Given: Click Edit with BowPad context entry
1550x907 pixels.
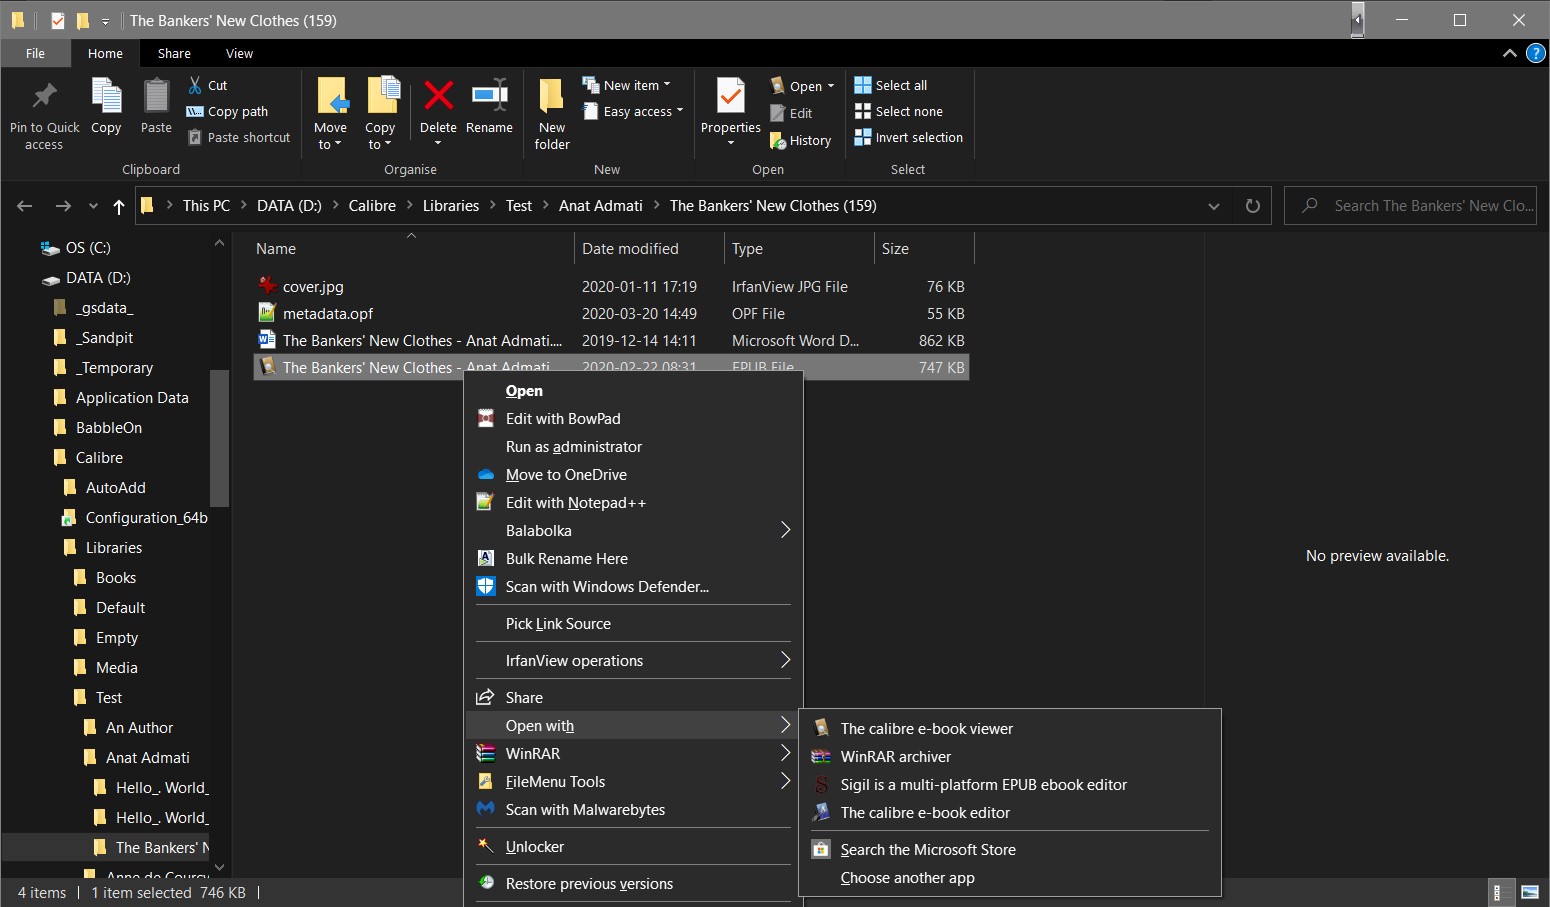Looking at the screenshot, I should (634, 419).
